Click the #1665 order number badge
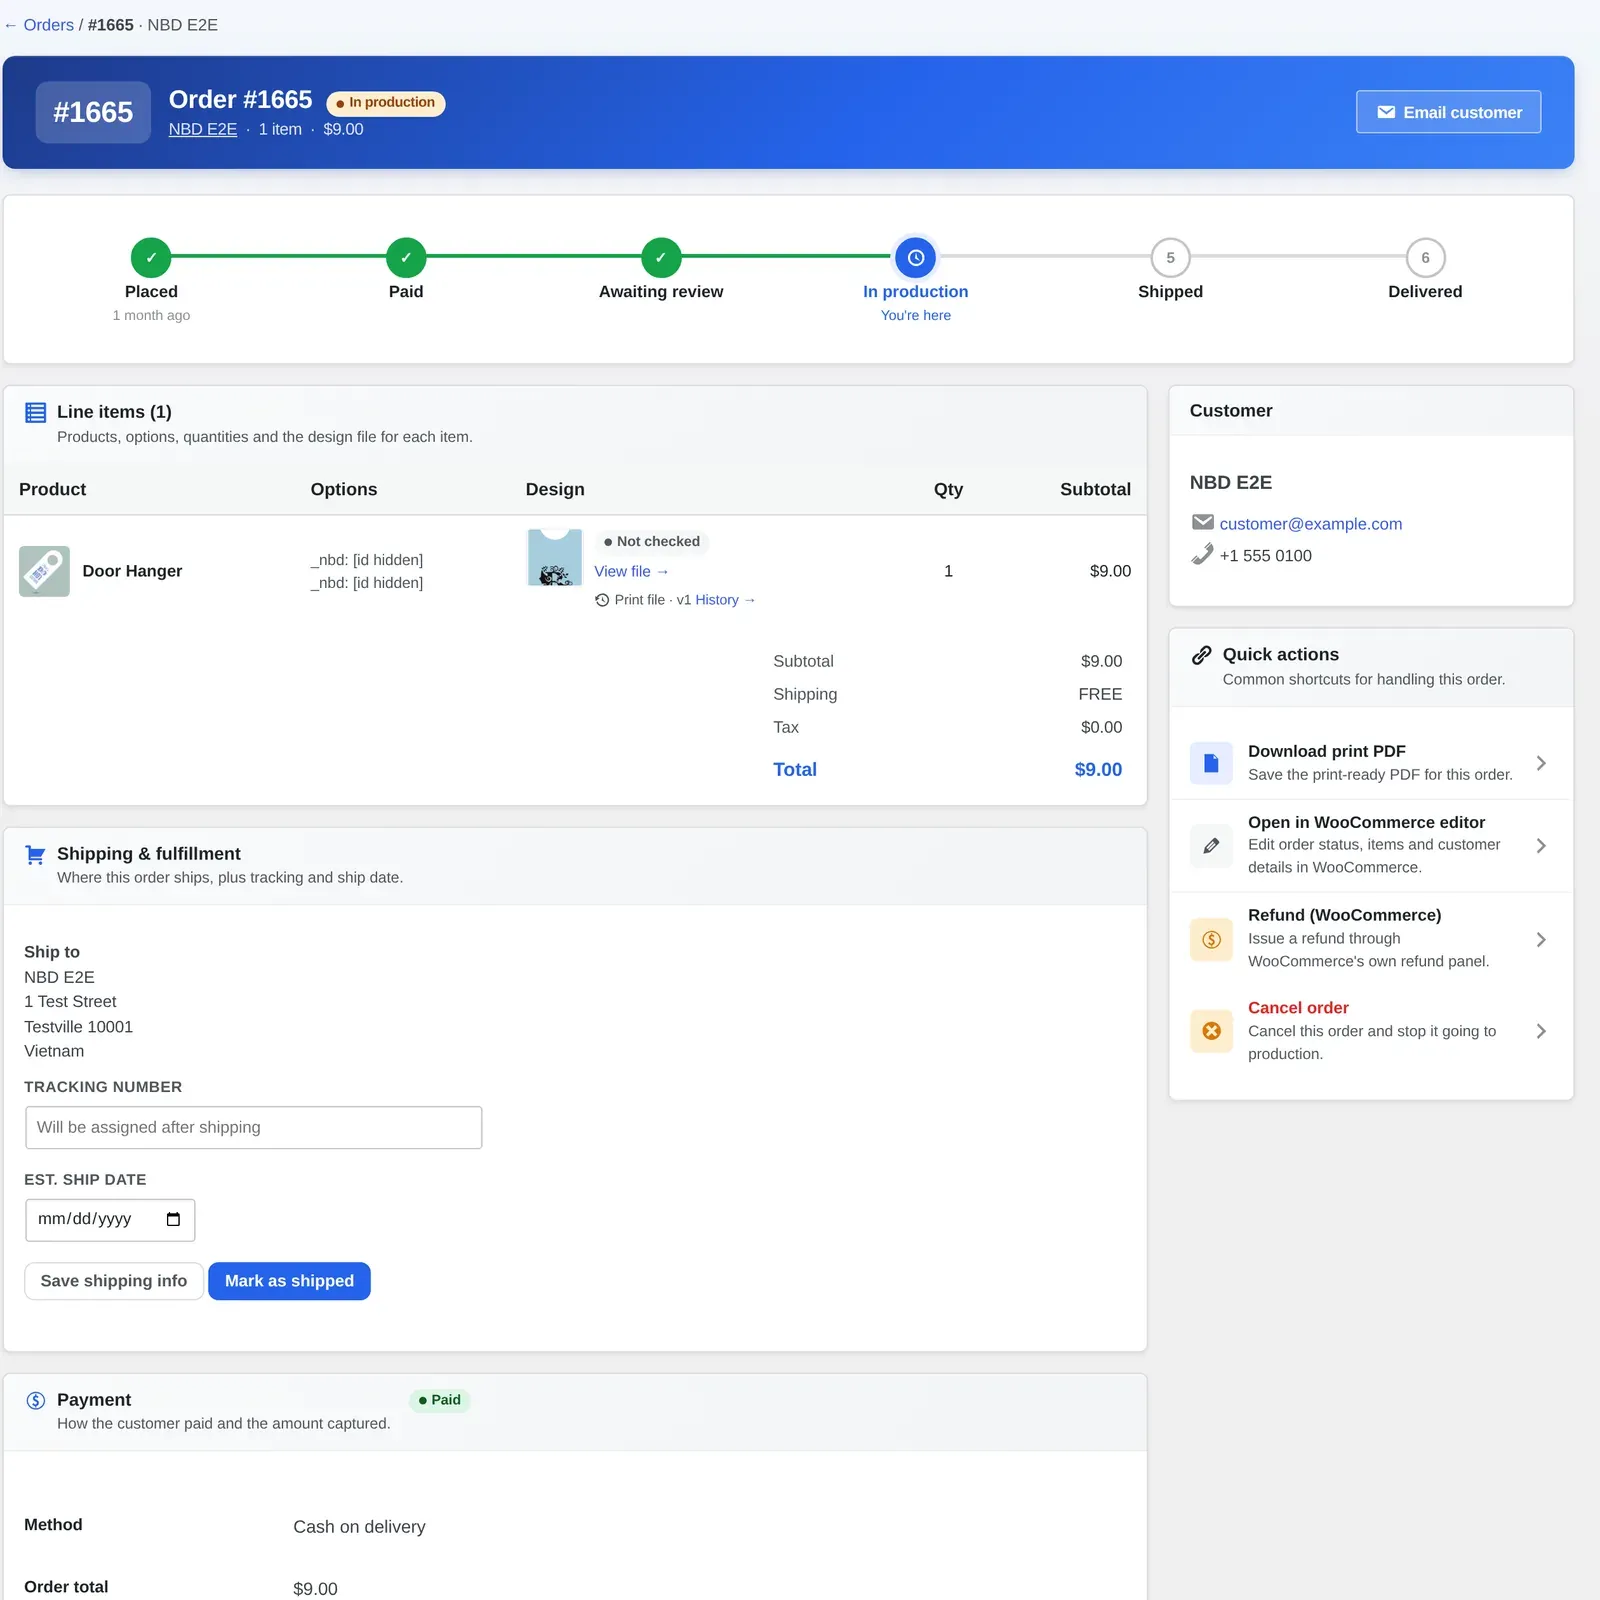Screen dimensions: 1600x1600 coord(93,112)
